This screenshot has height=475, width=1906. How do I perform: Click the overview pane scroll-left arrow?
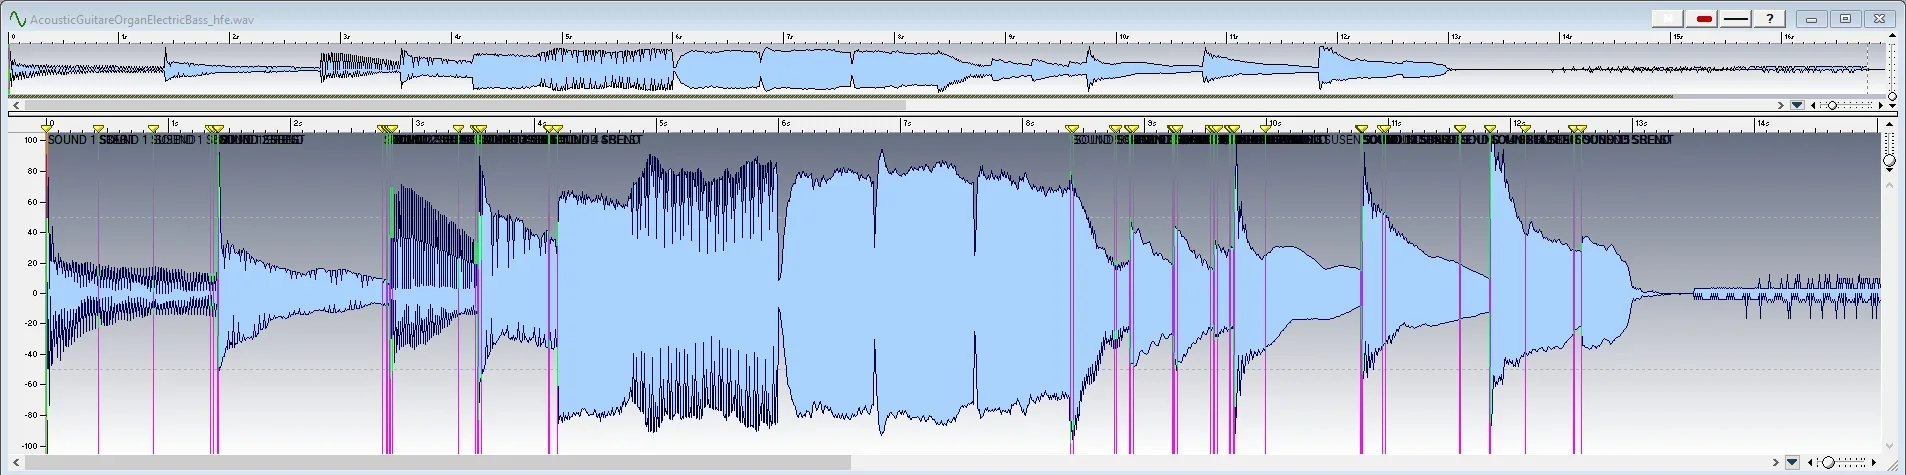(x=16, y=105)
